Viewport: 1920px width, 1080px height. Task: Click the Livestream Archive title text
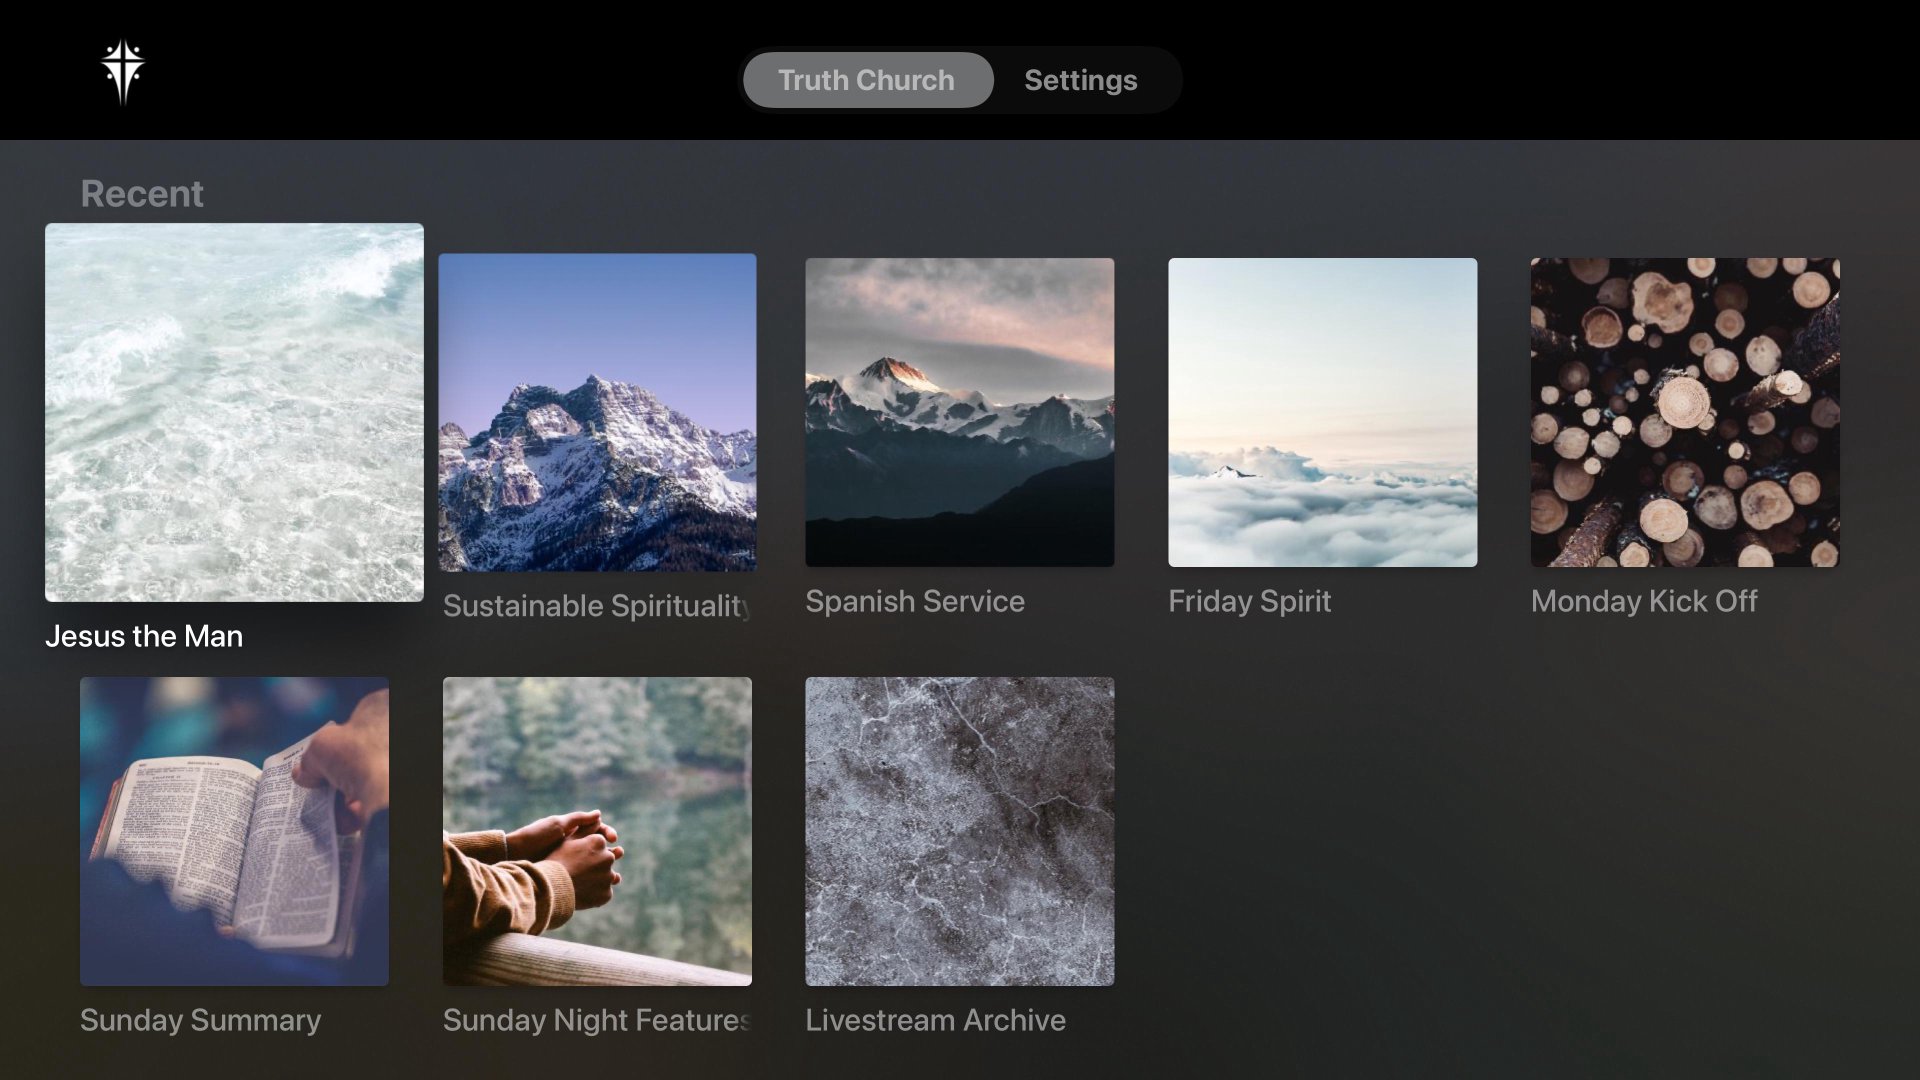coord(935,1020)
